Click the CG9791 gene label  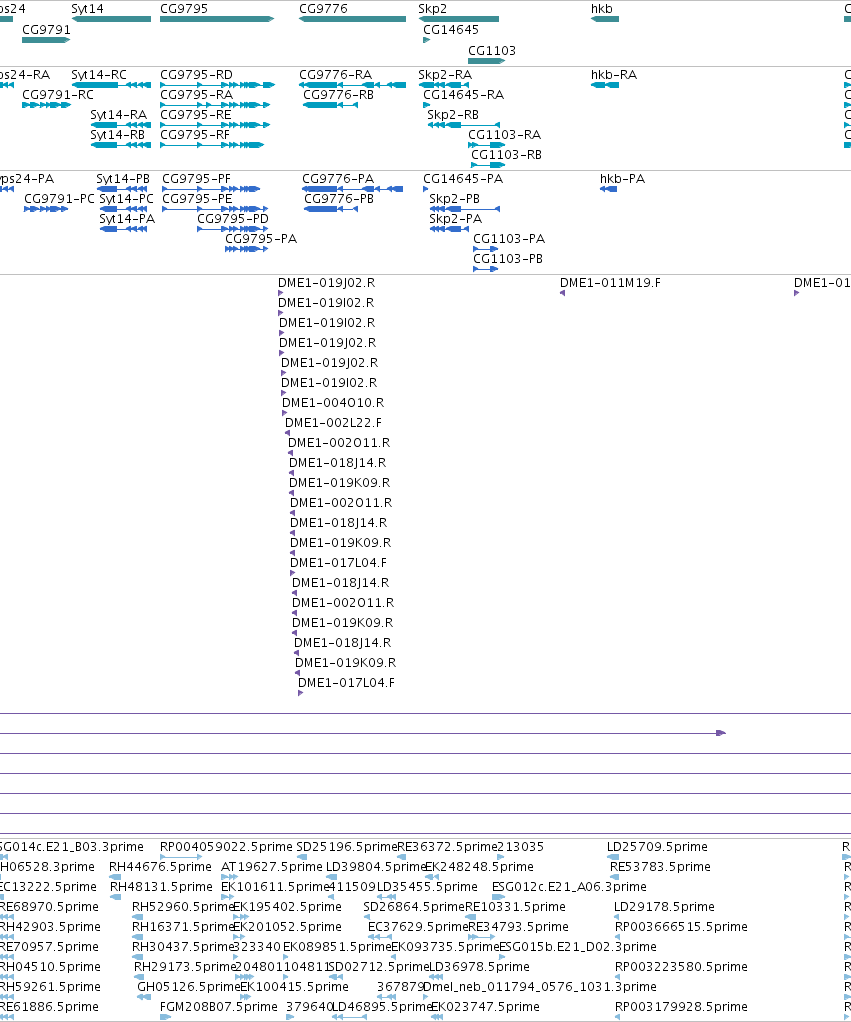click(46, 29)
